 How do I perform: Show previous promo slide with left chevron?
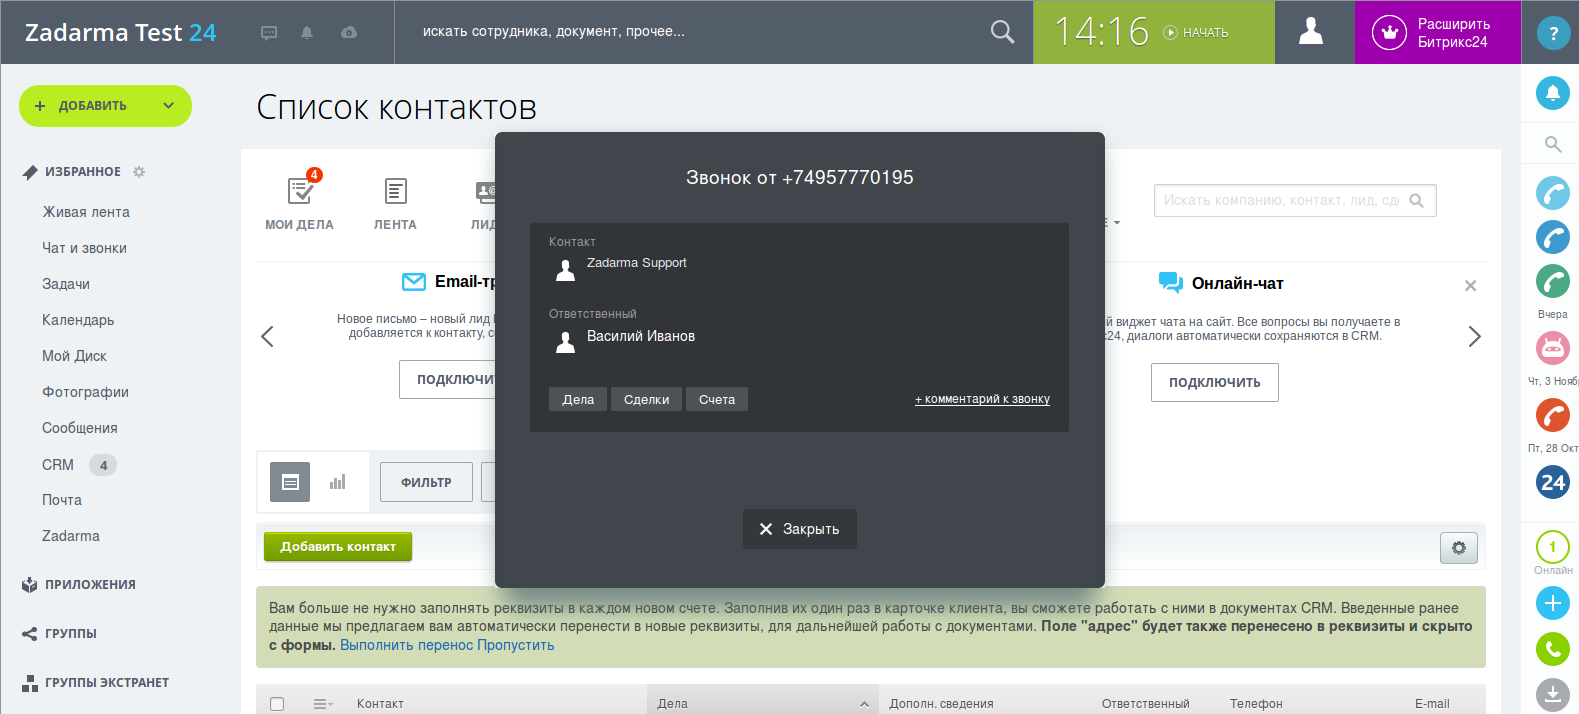(x=267, y=337)
